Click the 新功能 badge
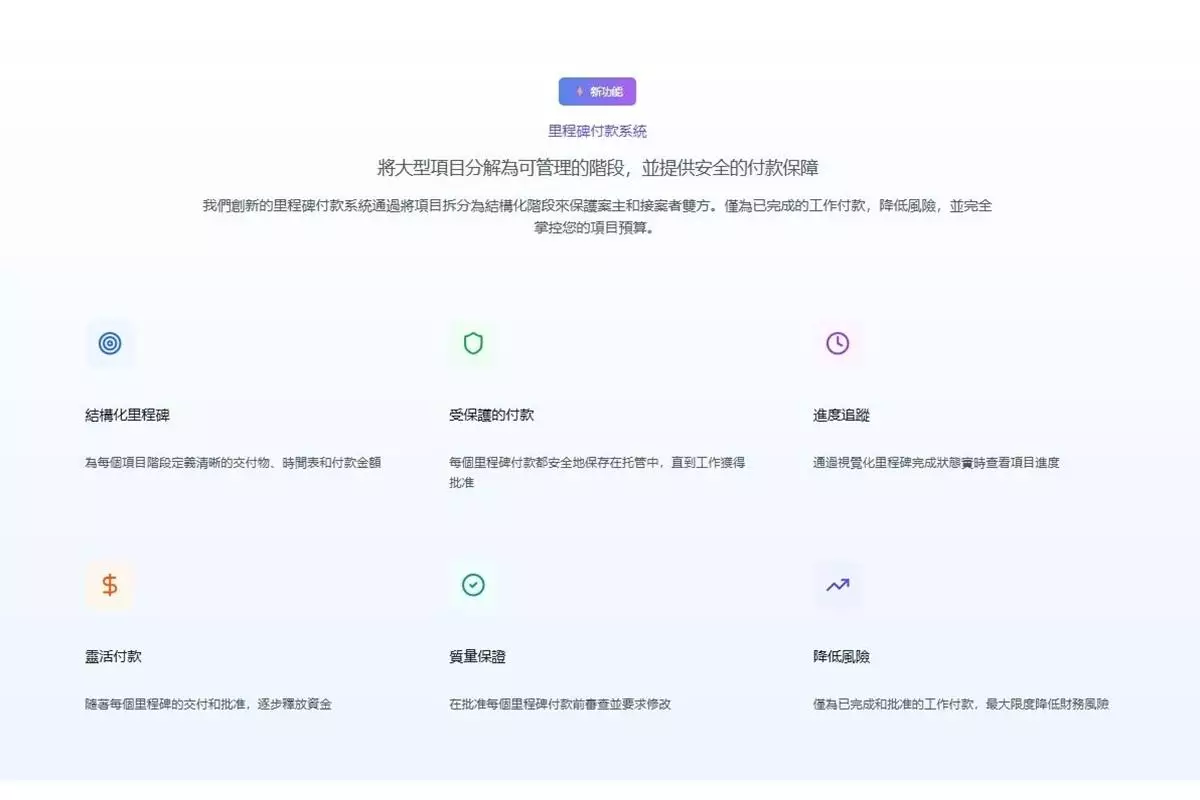Image resolution: width=1200 pixels, height=800 pixels. 597,92
